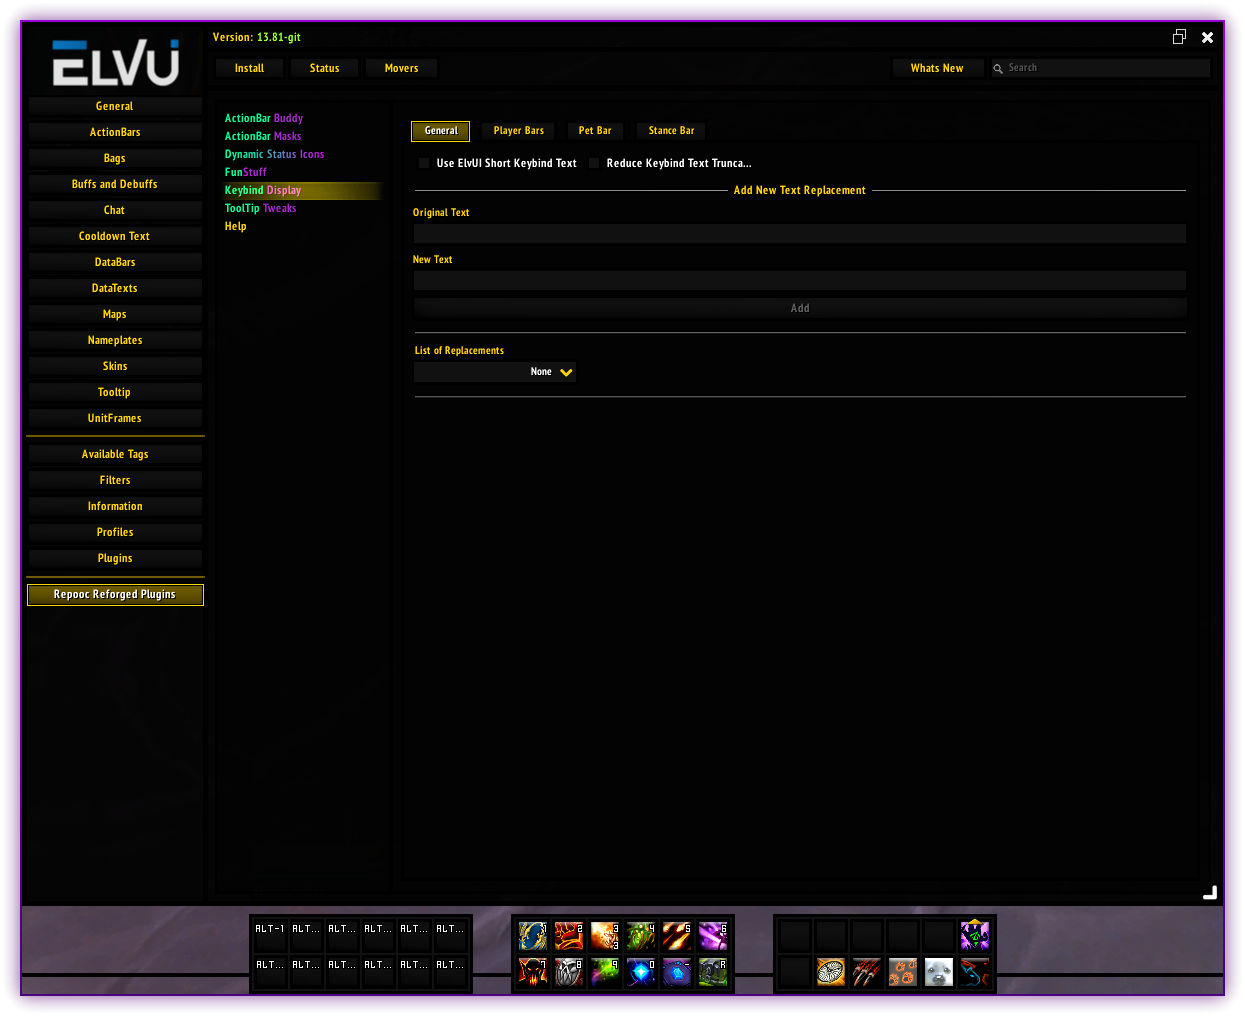The image size is (1245, 1016).
Task: Click the resize grip at the window's bottom-right corner
Action: coord(1210,892)
